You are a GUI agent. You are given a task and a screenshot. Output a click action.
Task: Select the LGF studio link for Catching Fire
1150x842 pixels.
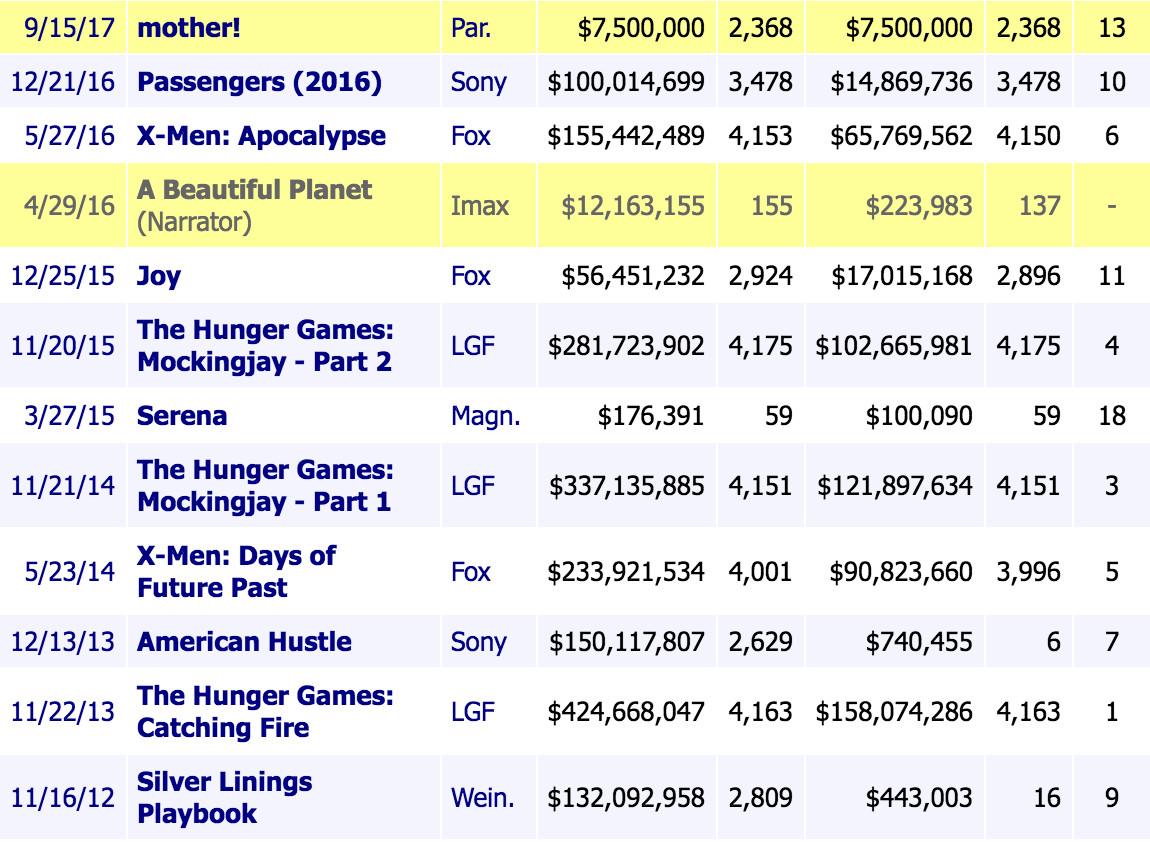[x=473, y=711]
